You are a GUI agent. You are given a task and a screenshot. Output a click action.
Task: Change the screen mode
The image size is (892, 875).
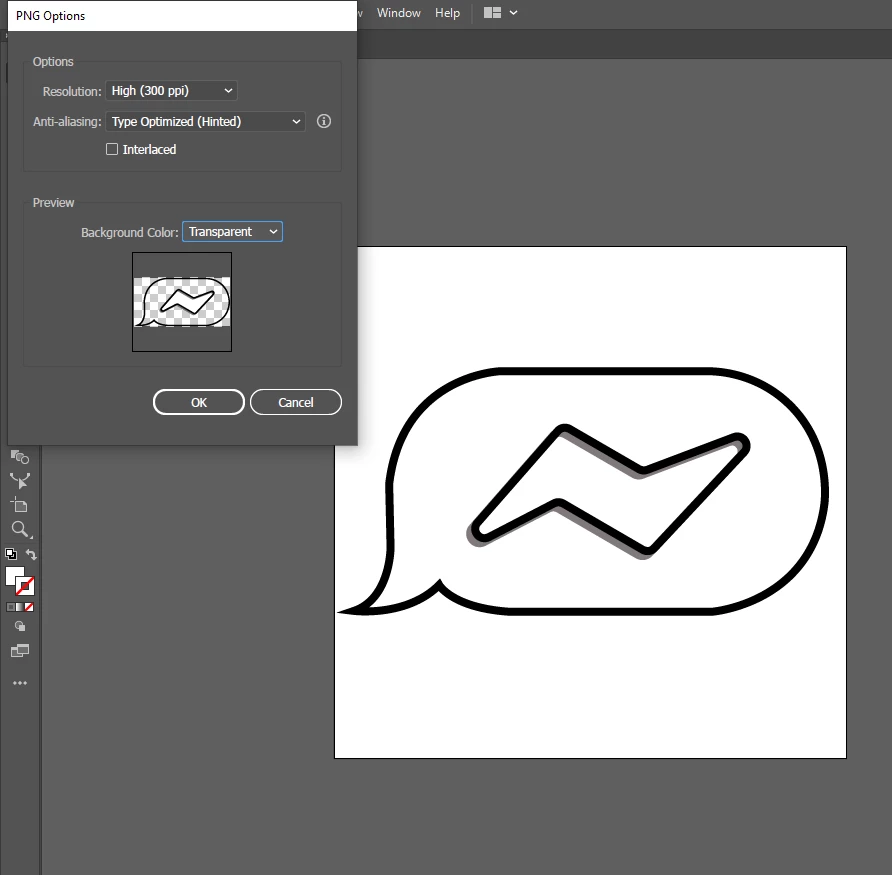point(20,651)
